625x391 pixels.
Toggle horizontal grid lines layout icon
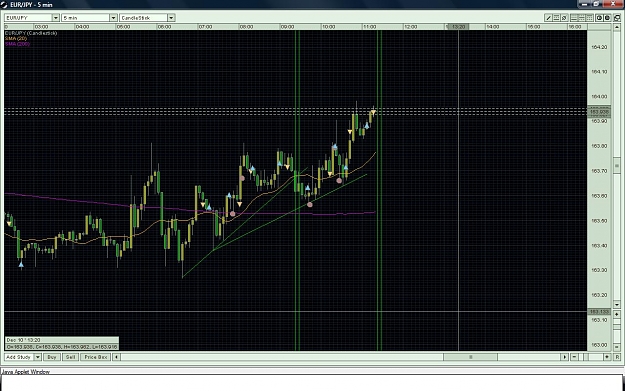coord(574,18)
